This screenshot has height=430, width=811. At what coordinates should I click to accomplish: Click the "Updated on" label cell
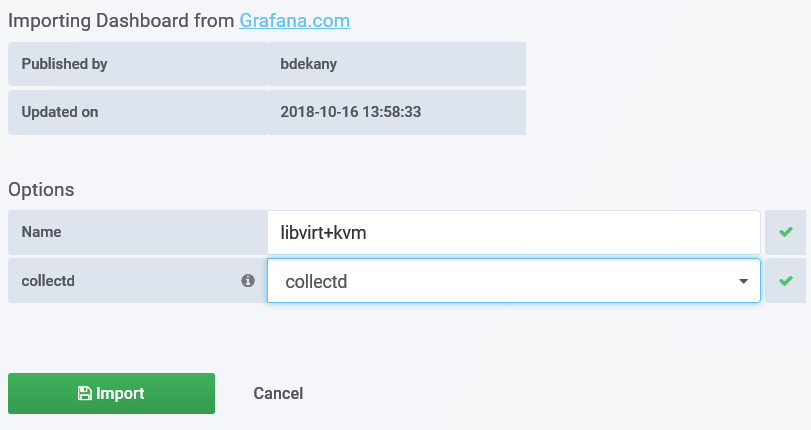60,112
